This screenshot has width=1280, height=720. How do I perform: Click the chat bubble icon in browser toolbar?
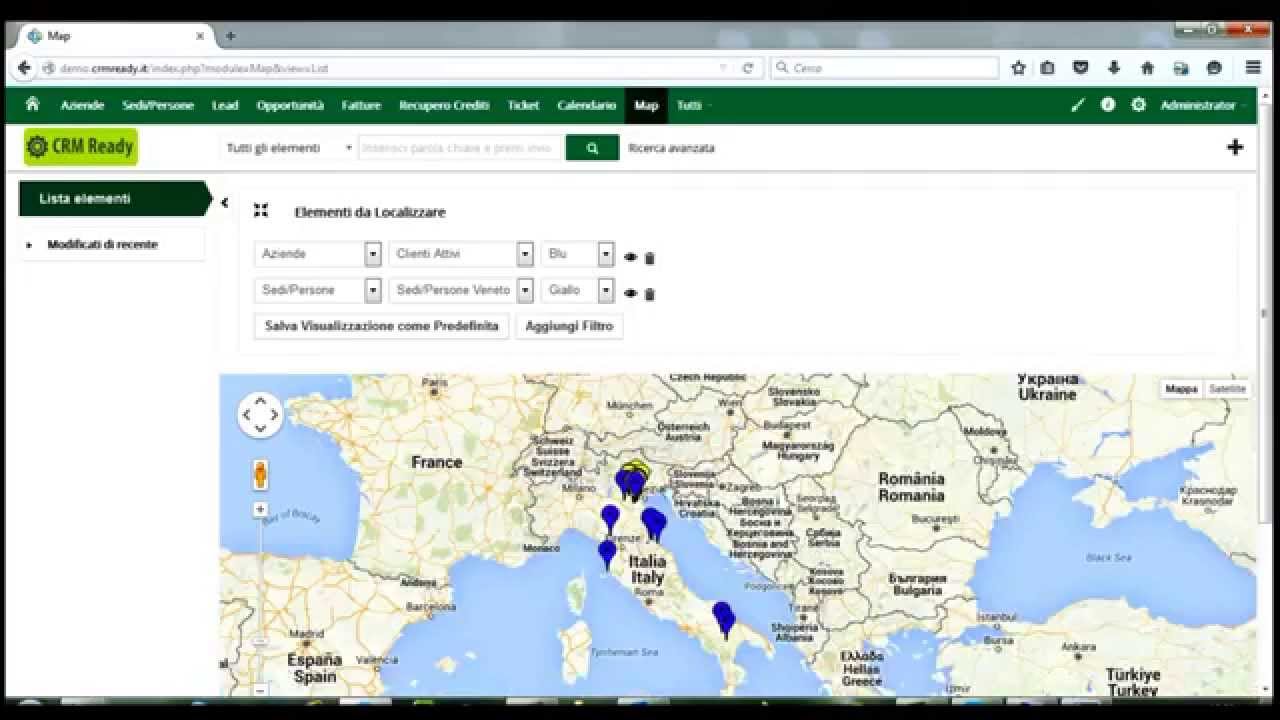(x=1214, y=68)
